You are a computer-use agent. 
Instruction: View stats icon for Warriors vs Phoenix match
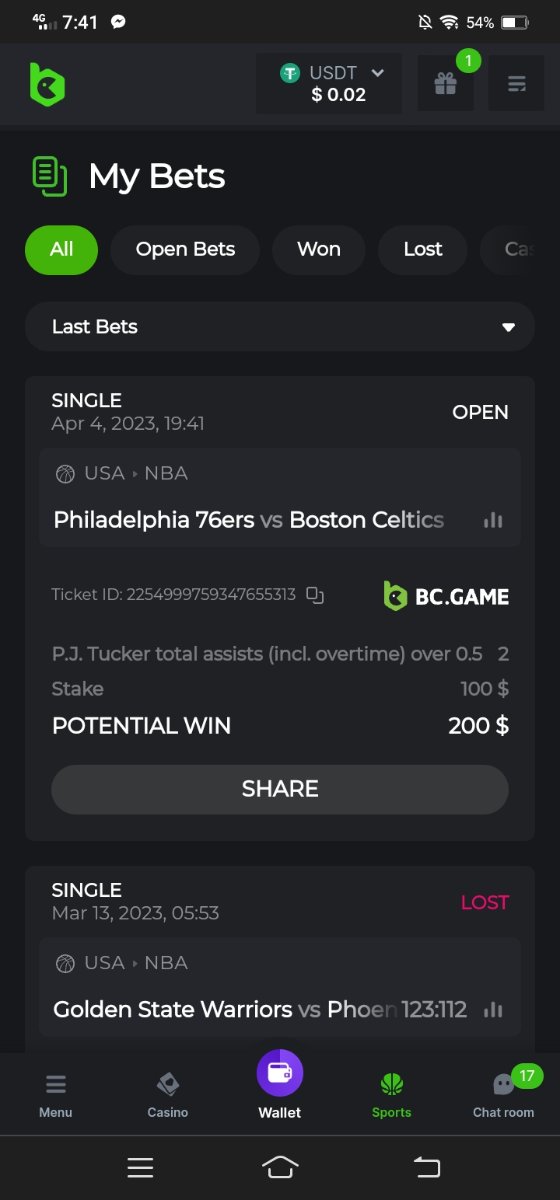[493, 1010]
